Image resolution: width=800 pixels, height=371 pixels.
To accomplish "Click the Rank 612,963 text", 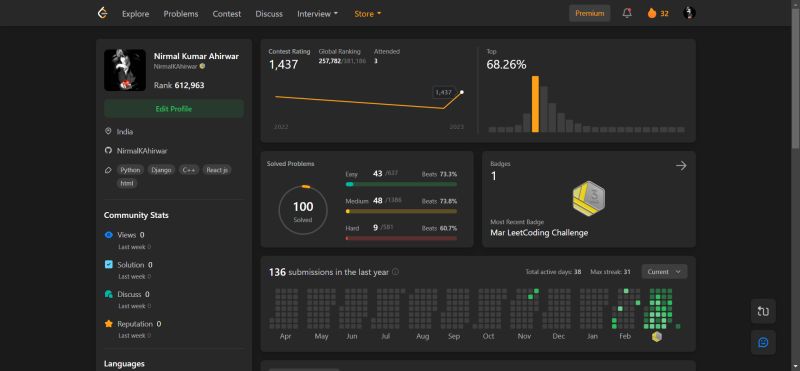I will (179, 85).
